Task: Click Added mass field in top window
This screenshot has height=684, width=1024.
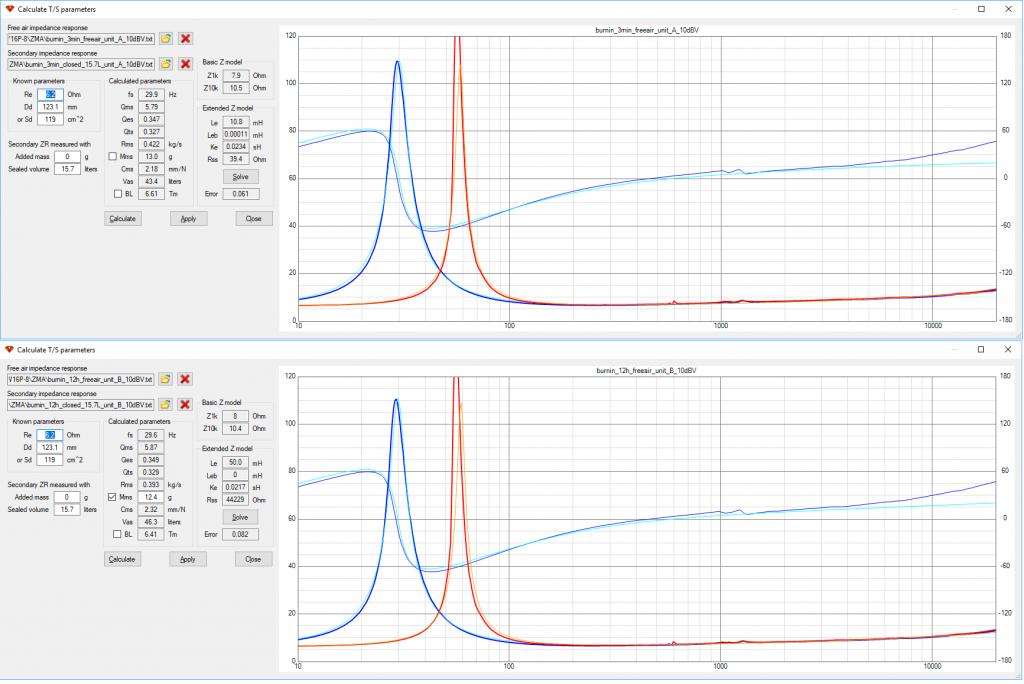Action: (x=67, y=157)
